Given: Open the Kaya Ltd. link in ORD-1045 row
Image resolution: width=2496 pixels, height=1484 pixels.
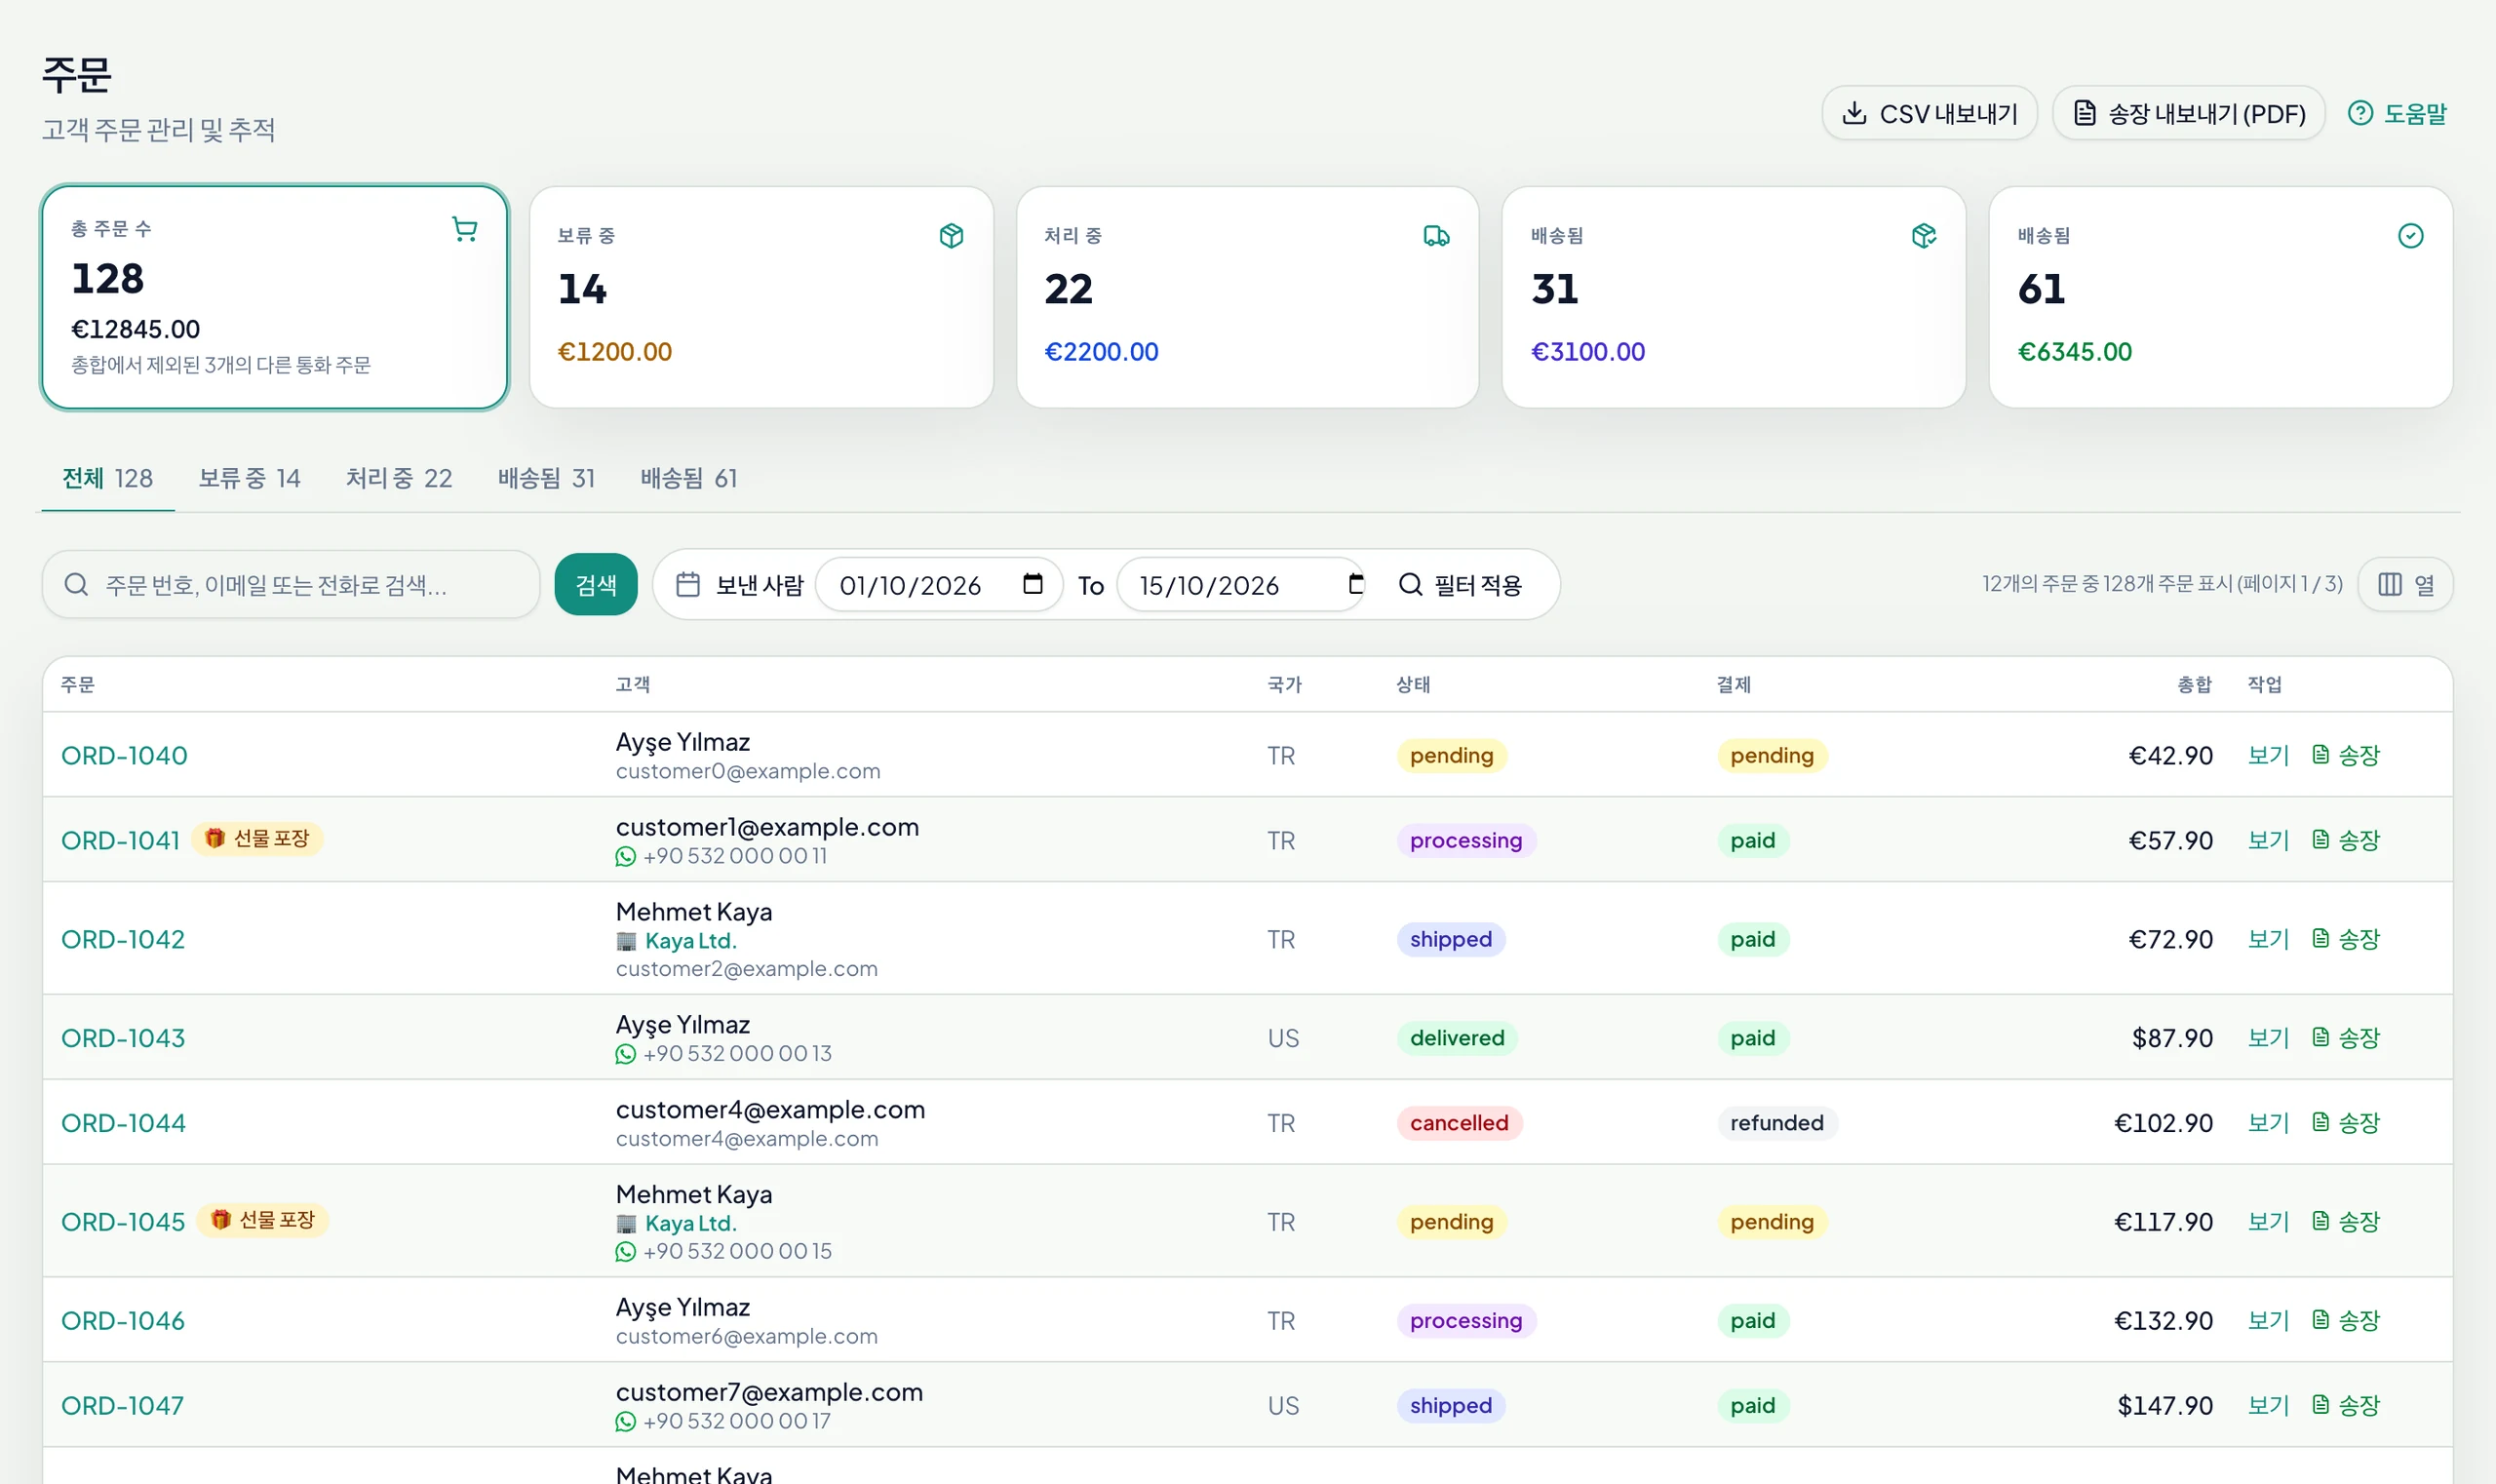Looking at the screenshot, I should [x=690, y=1224].
